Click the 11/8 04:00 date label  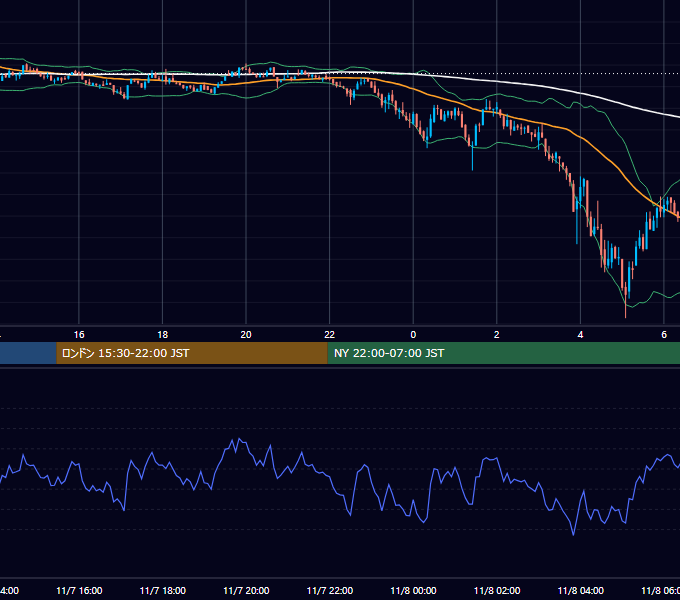coord(581,590)
